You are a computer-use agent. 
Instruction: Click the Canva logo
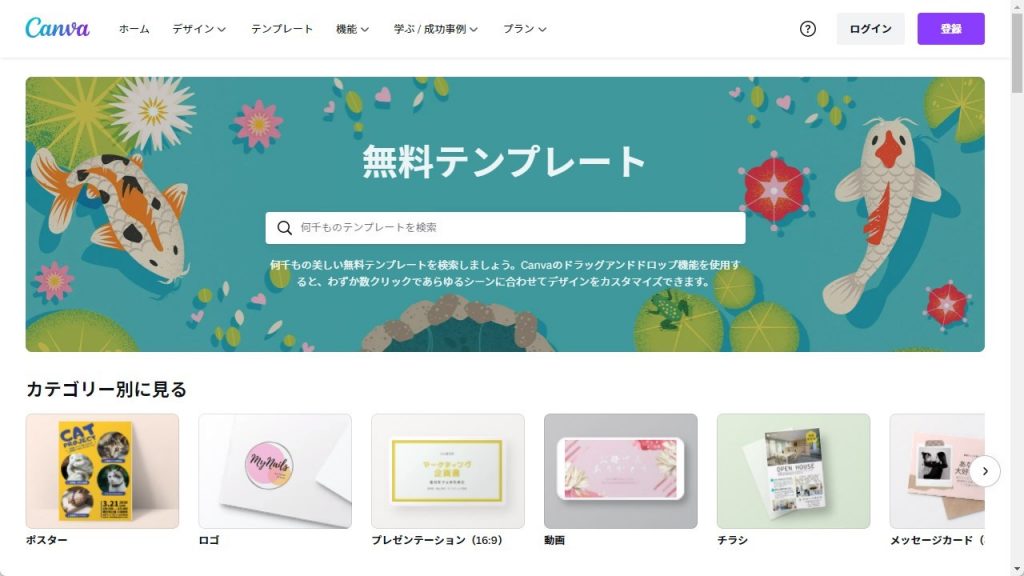tap(57, 28)
